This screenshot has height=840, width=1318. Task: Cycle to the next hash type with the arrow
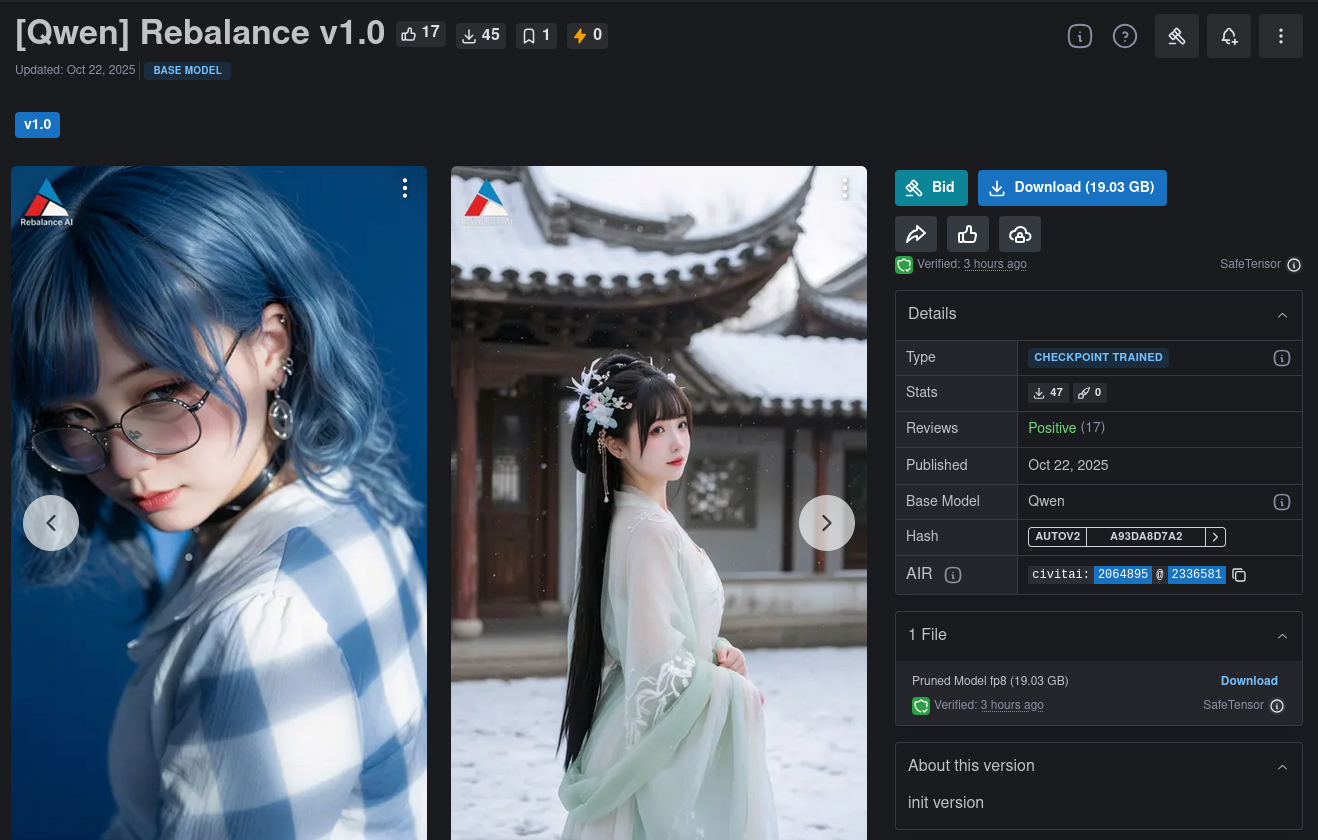[1215, 537]
